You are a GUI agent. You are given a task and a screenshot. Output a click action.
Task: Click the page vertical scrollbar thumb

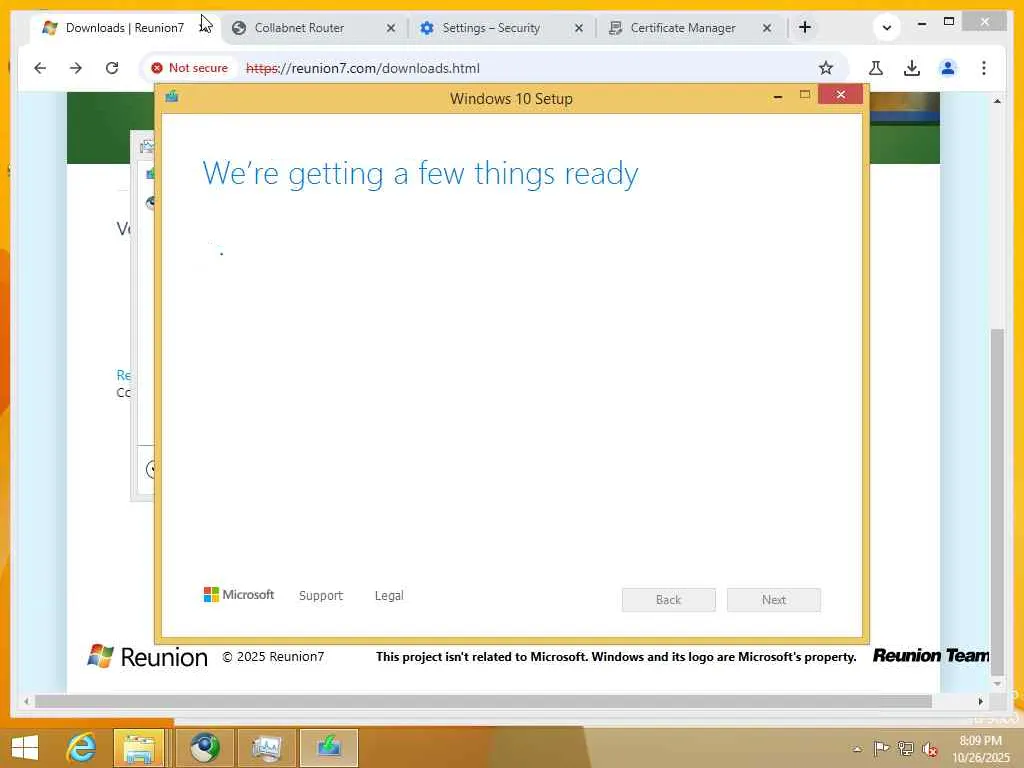coord(997,502)
